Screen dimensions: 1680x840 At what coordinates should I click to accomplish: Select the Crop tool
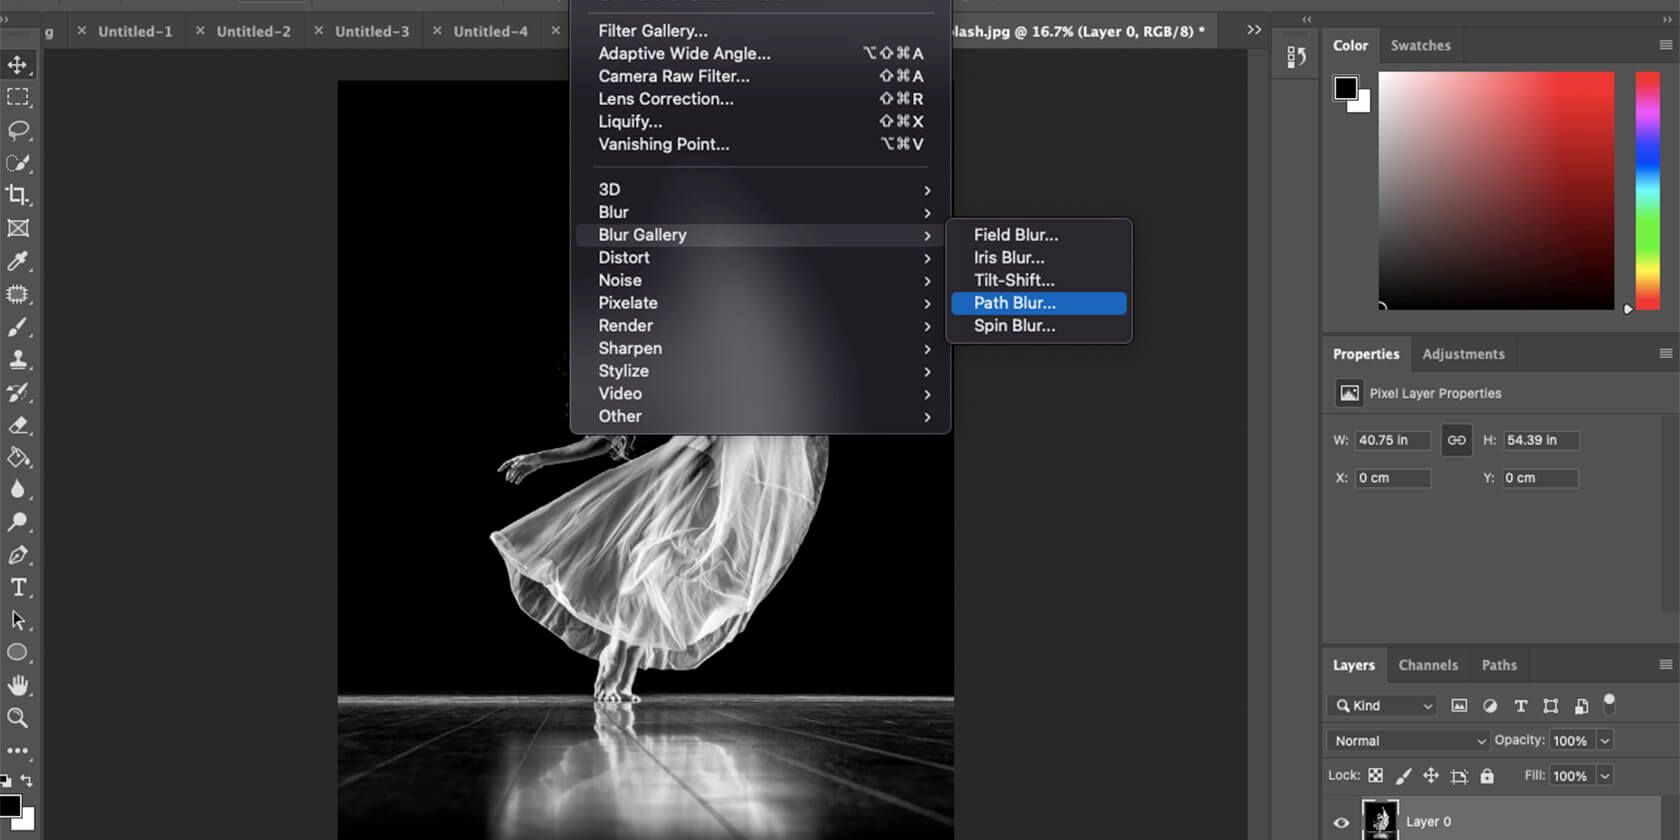click(18, 195)
